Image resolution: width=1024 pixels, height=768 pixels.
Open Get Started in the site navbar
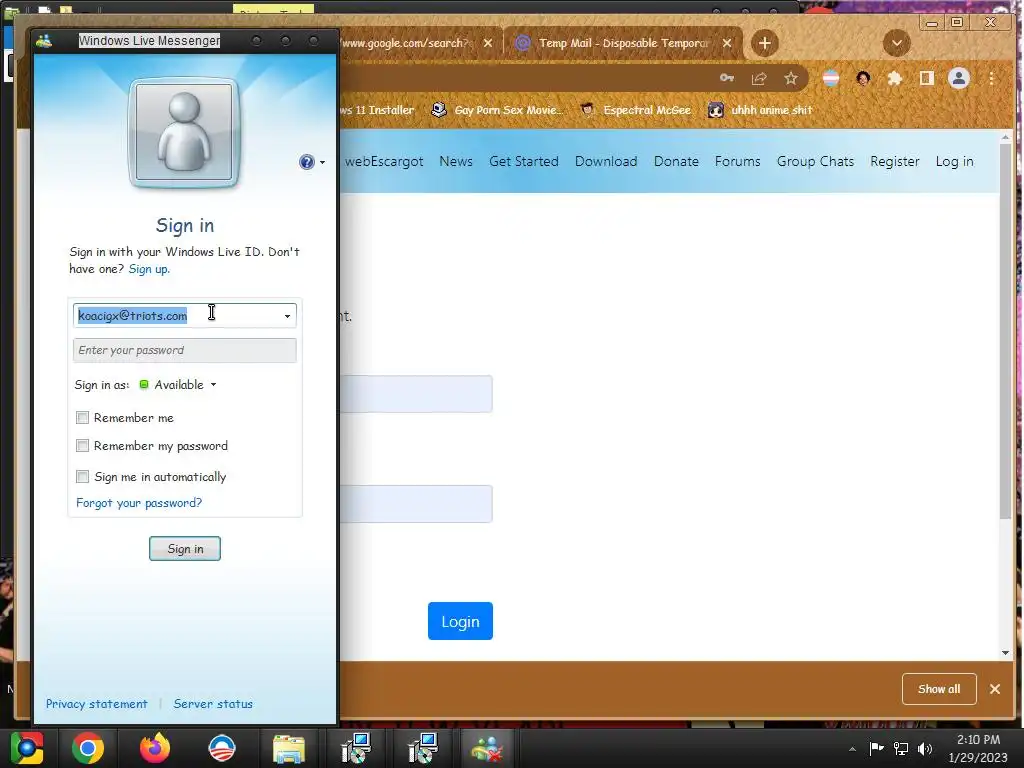click(x=524, y=161)
